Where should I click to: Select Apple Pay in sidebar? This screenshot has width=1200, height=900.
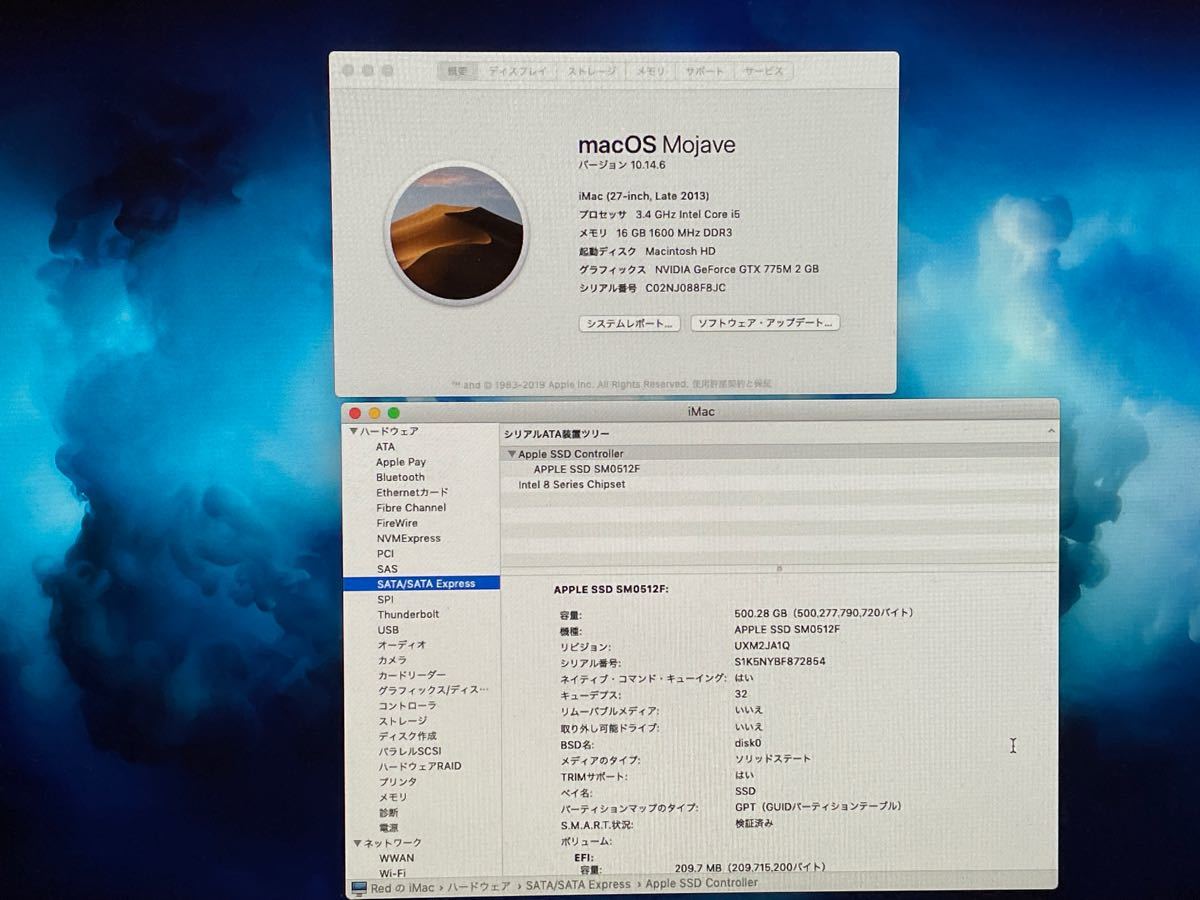click(x=401, y=462)
